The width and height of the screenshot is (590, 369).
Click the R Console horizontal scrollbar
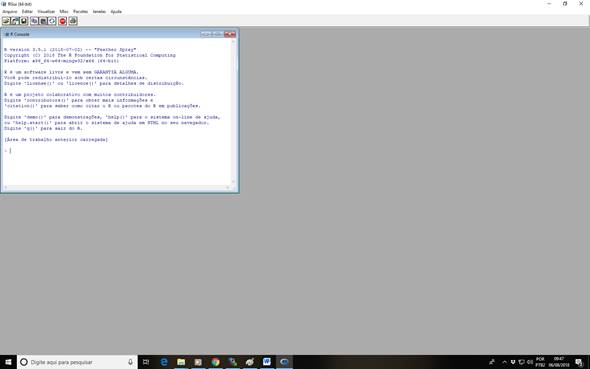pyautogui.click(x=117, y=187)
